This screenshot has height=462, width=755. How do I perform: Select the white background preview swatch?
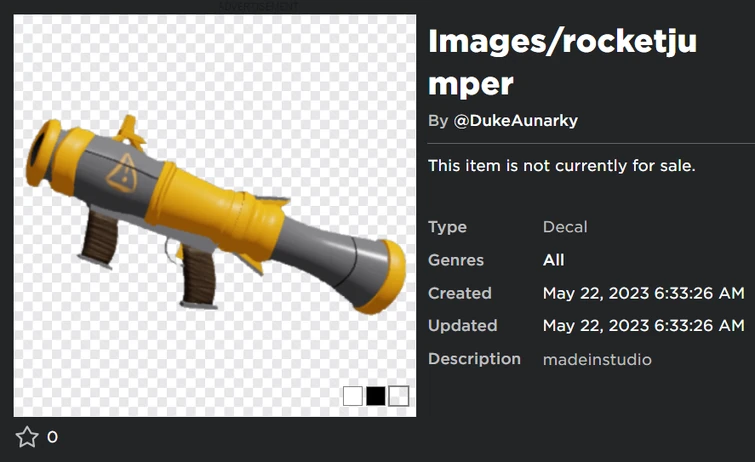click(x=353, y=396)
